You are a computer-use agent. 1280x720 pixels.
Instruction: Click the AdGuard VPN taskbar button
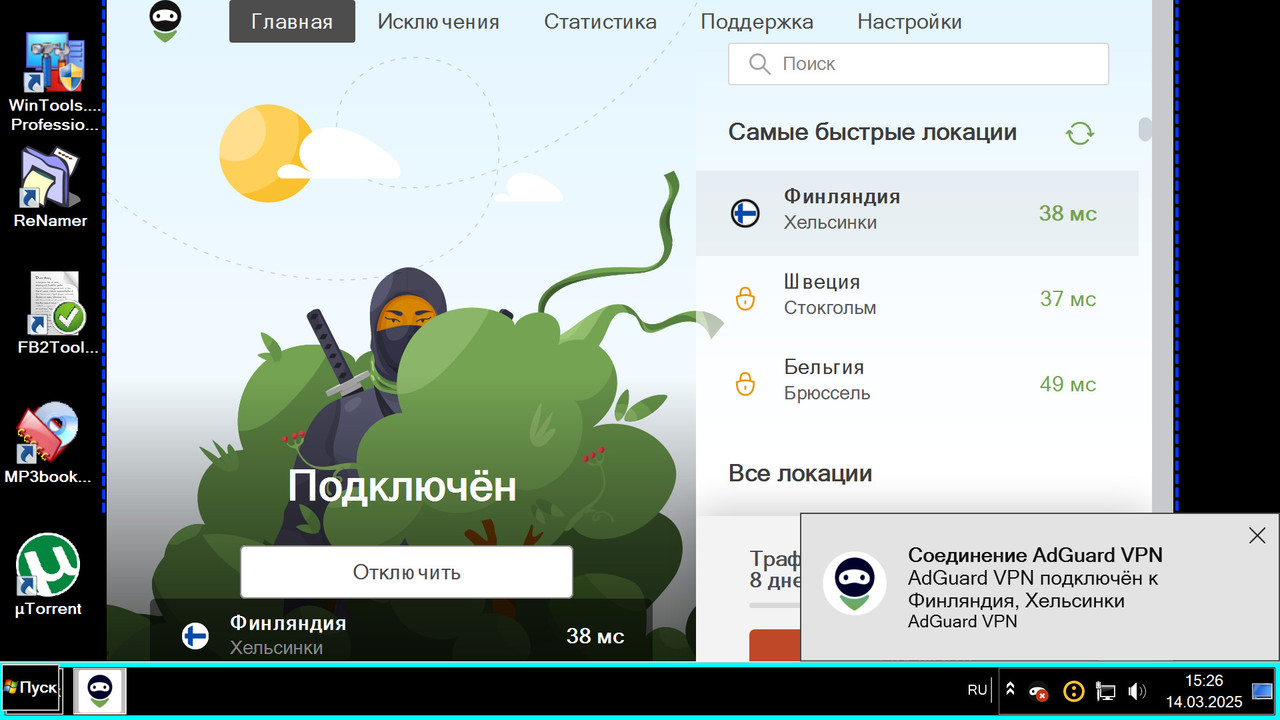coord(100,690)
